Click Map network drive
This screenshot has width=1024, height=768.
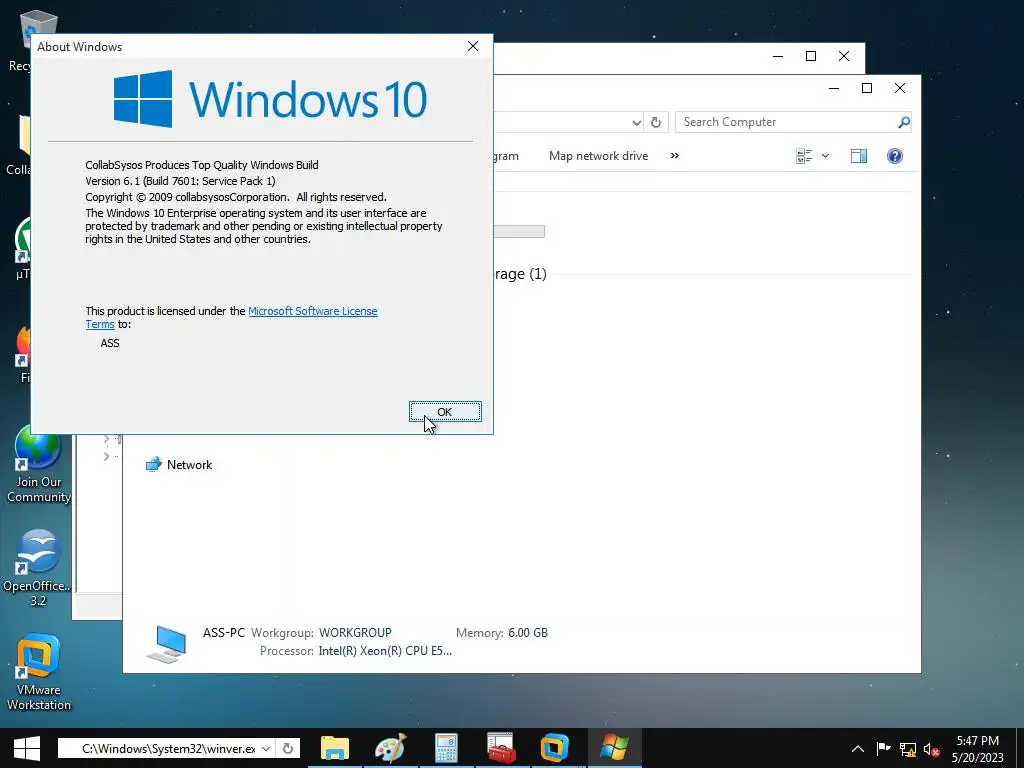(598, 156)
